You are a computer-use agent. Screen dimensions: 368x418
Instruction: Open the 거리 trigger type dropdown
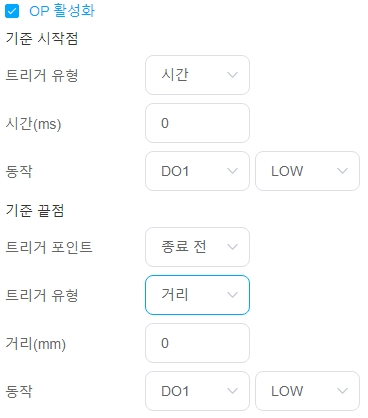pyautogui.click(x=197, y=295)
